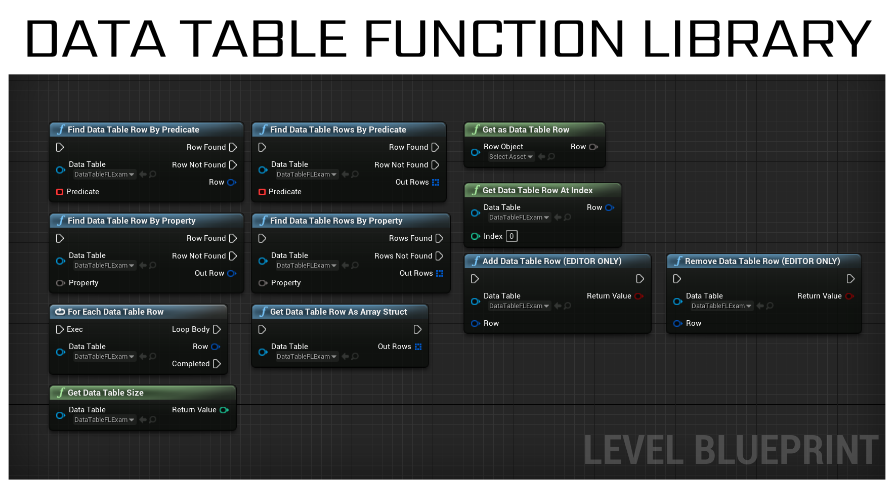The height and width of the screenshot is (488, 894).
Task: Click Out Rows pin on Find Data Table Rows By Property
Action: click(x=440, y=273)
